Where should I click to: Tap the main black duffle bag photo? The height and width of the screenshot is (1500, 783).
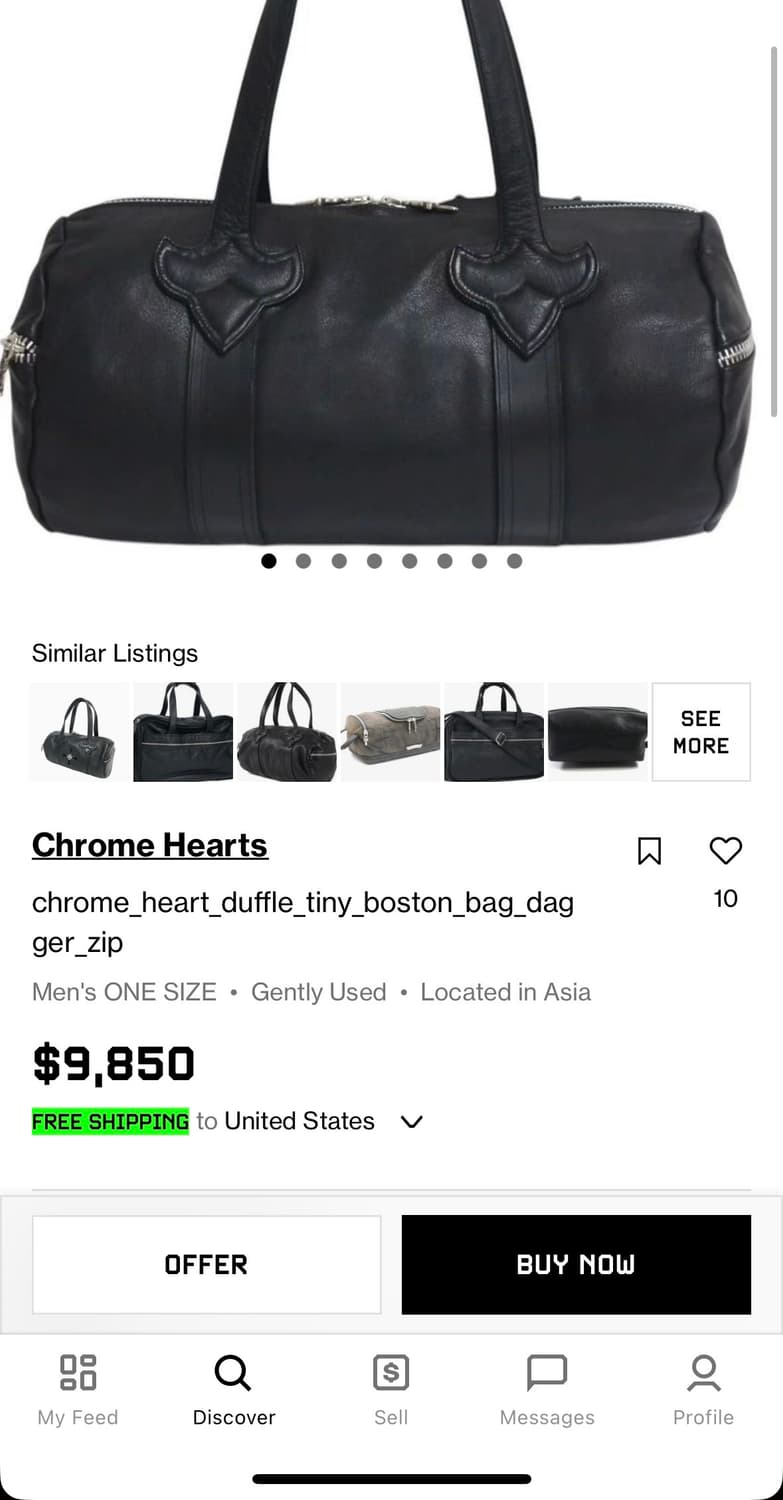391,300
